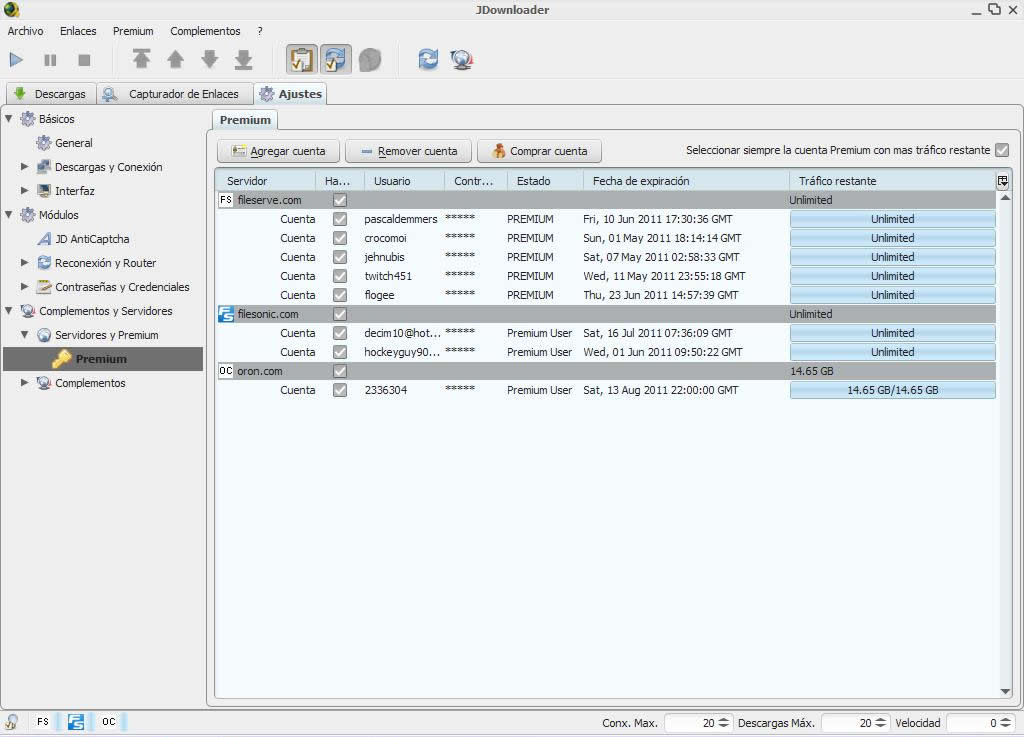Expand the Complementos child node
Viewport: 1024px width, 737px height.
[x=24, y=383]
